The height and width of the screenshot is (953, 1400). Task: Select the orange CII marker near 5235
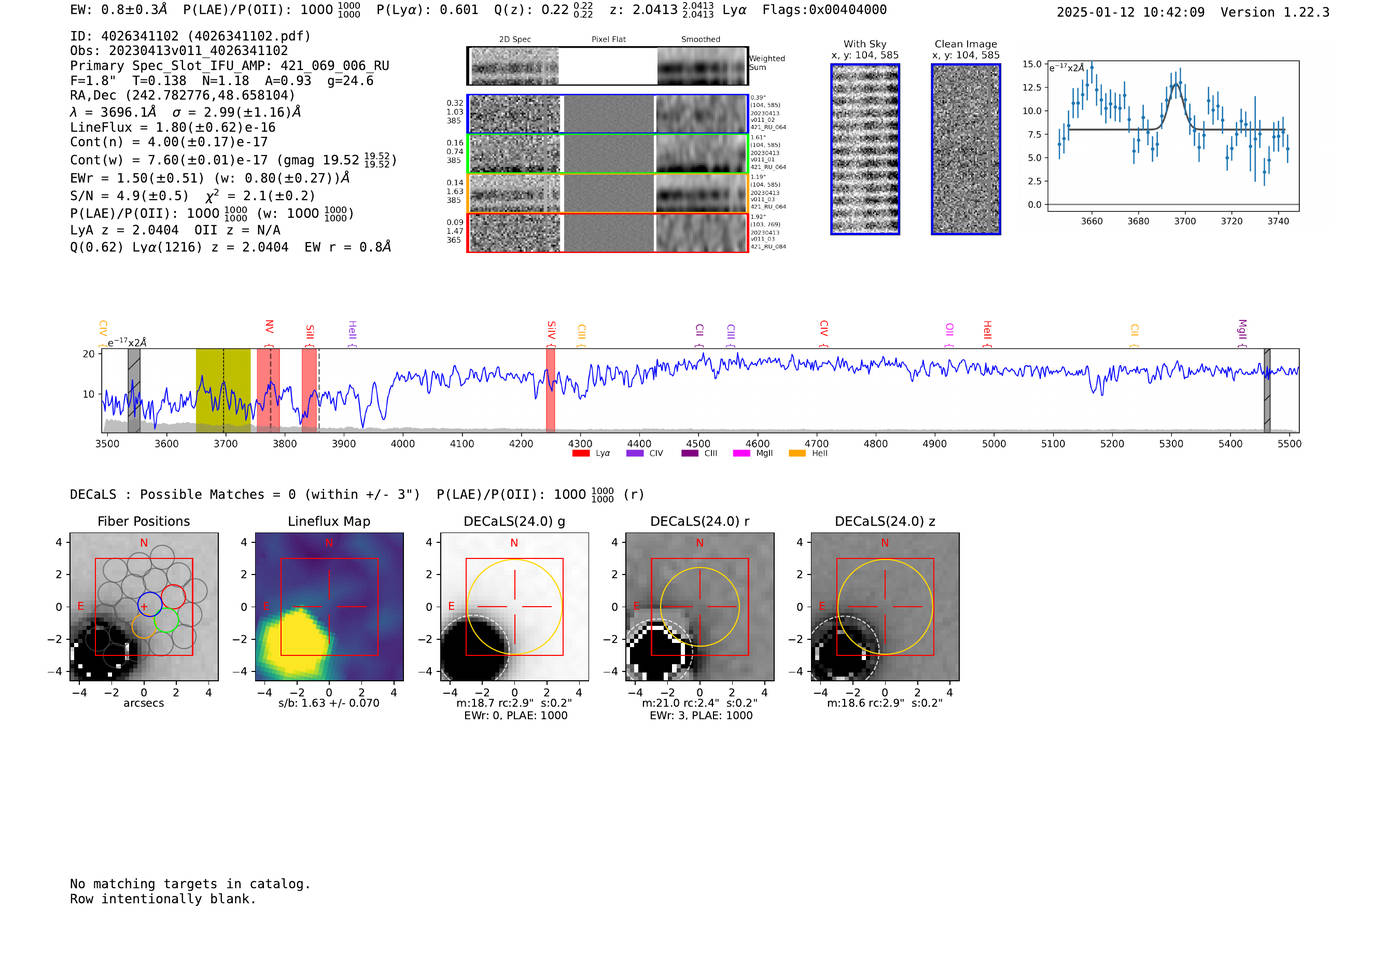pos(1134,334)
